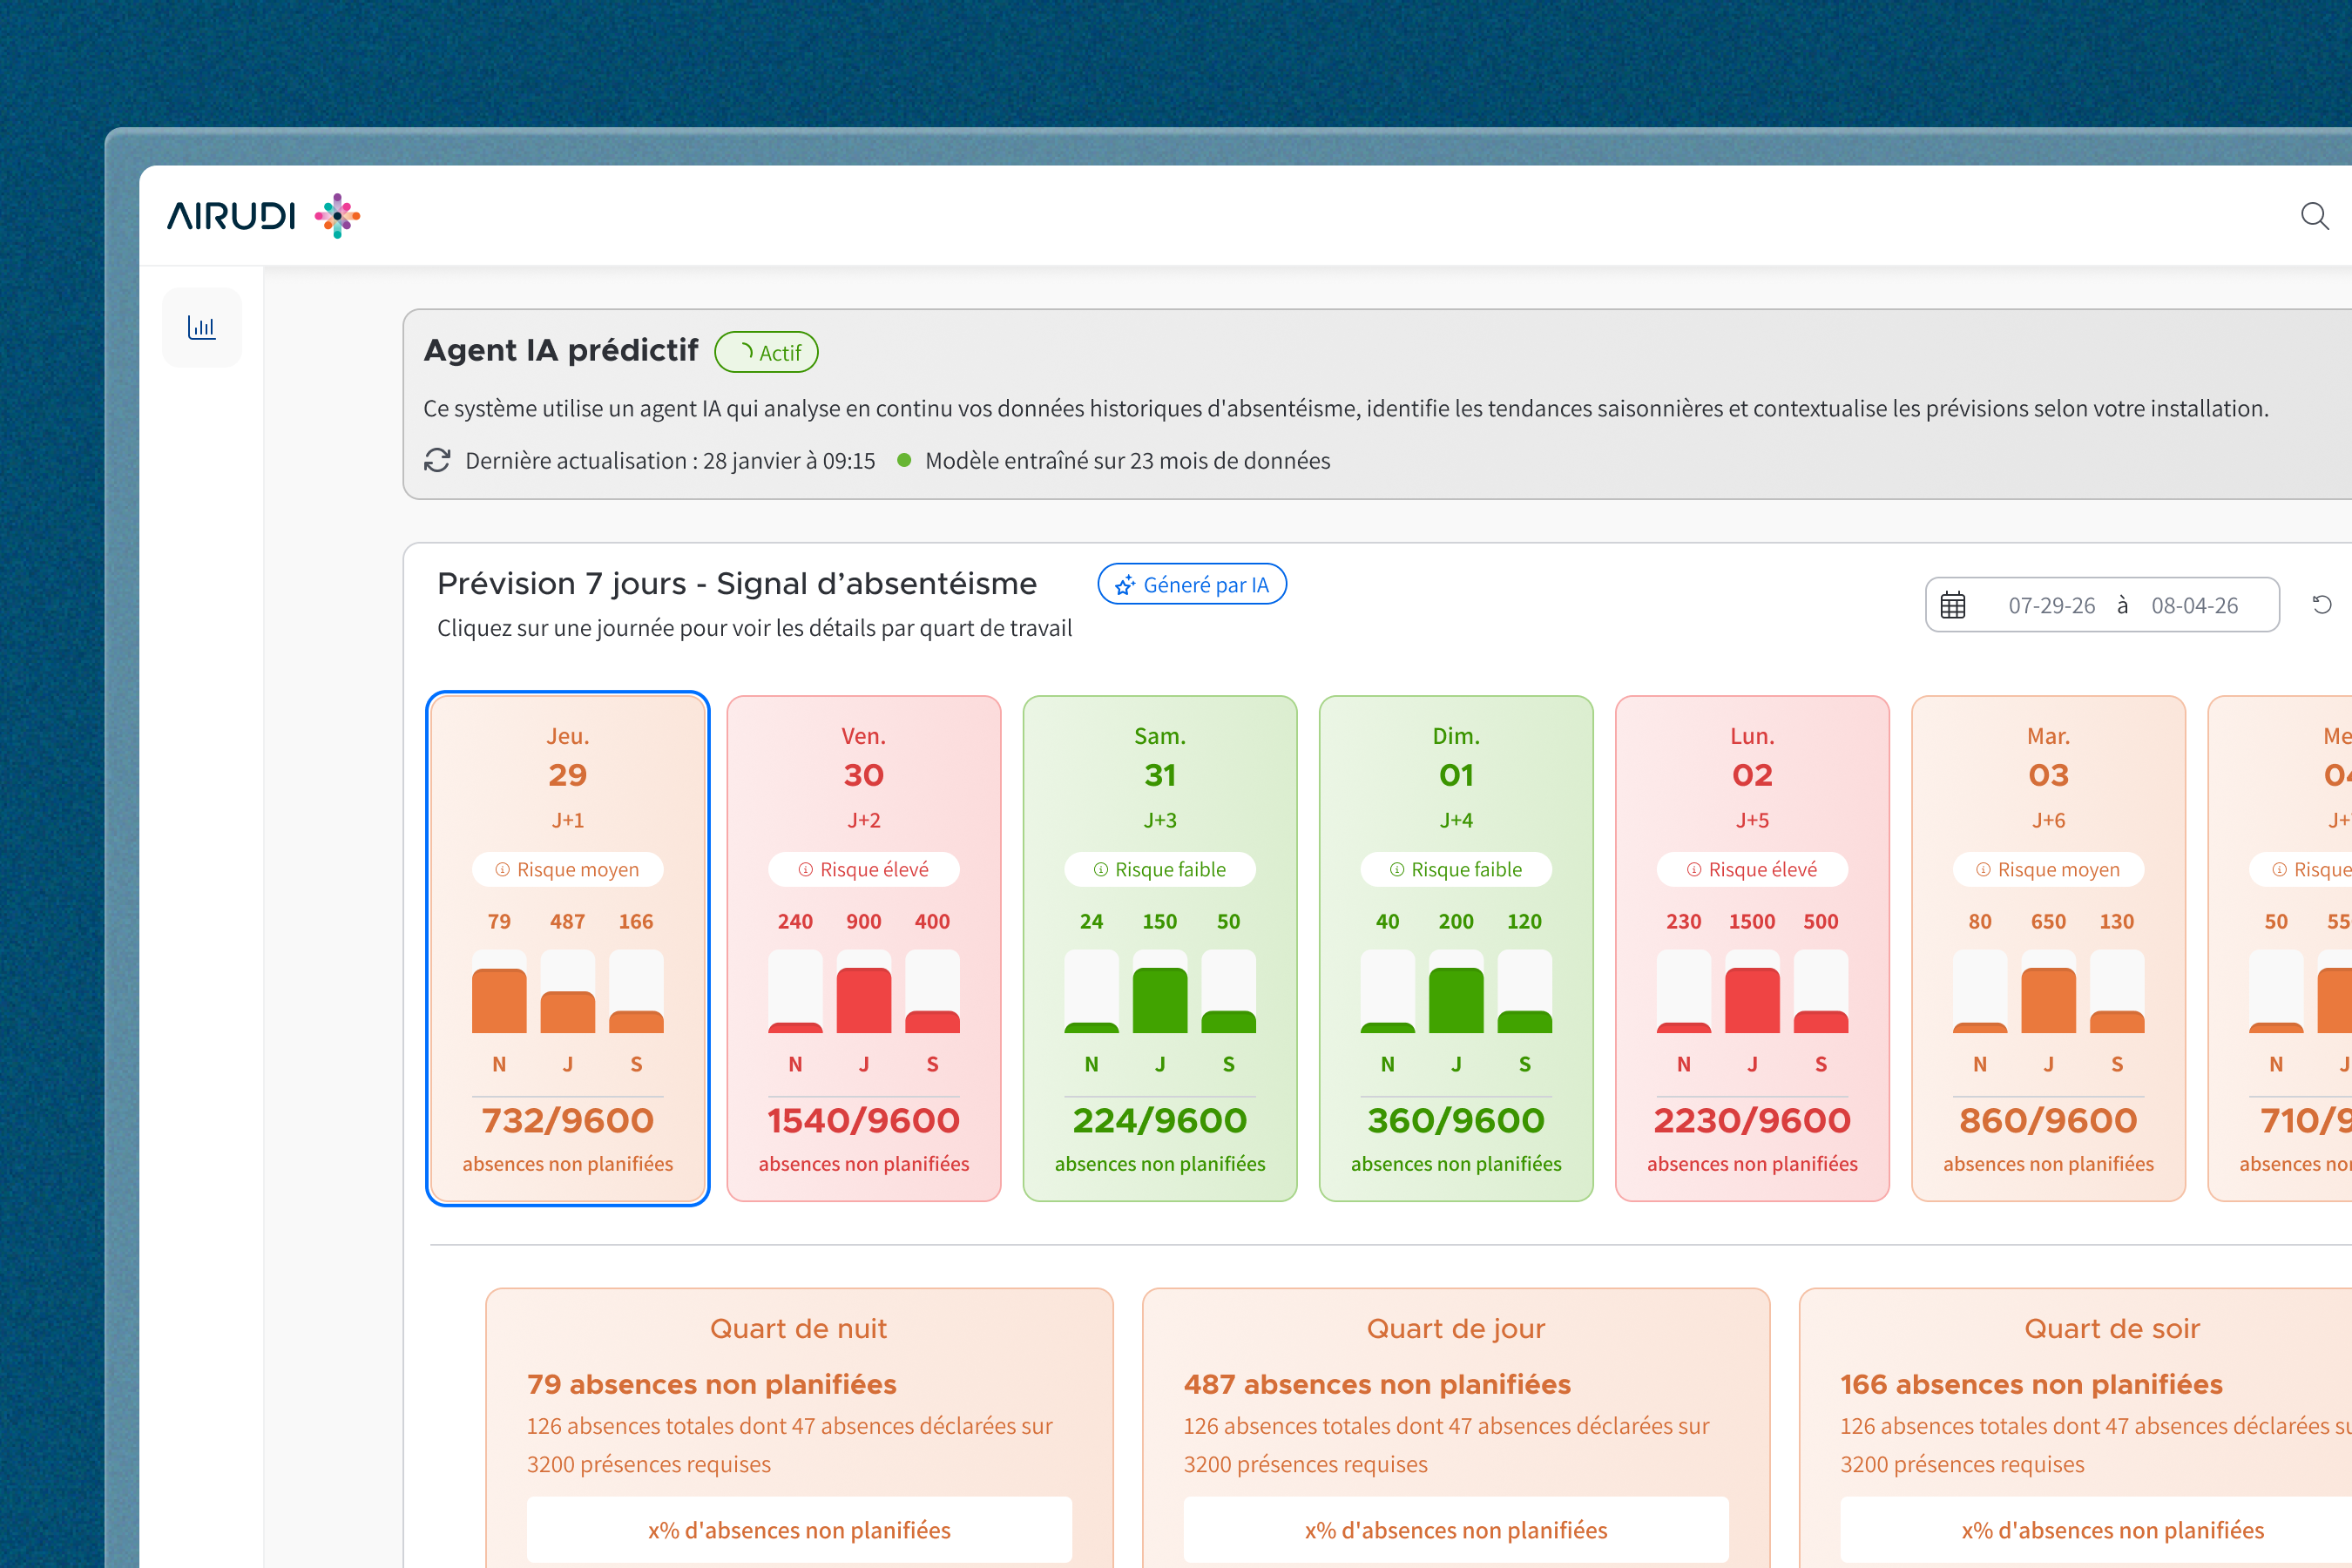Image resolution: width=2352 pixels, height=1568 pixels.
Task: Click the 1540/9600 total in Ven. card
Action: pos(864,1120)
